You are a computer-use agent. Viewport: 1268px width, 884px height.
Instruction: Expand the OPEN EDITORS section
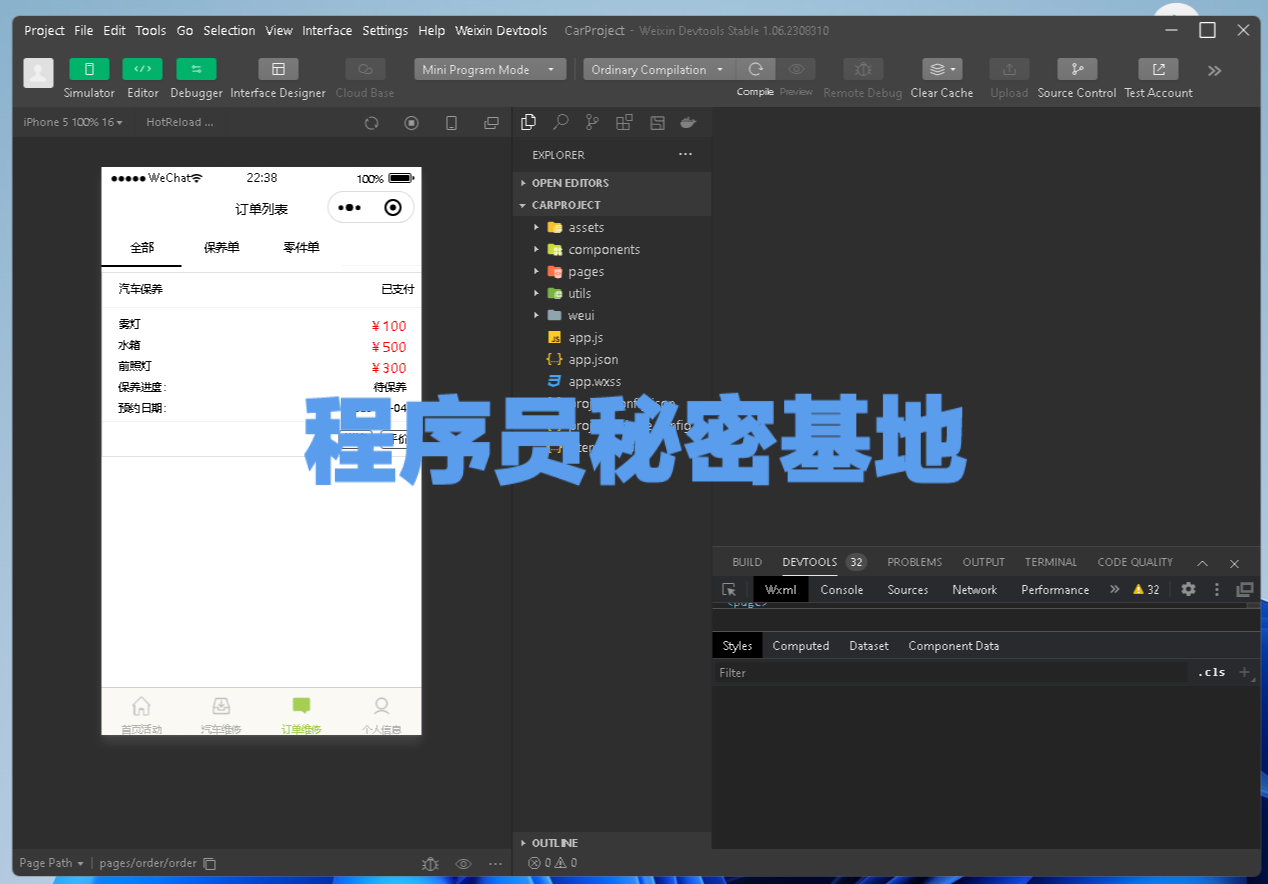612,183
